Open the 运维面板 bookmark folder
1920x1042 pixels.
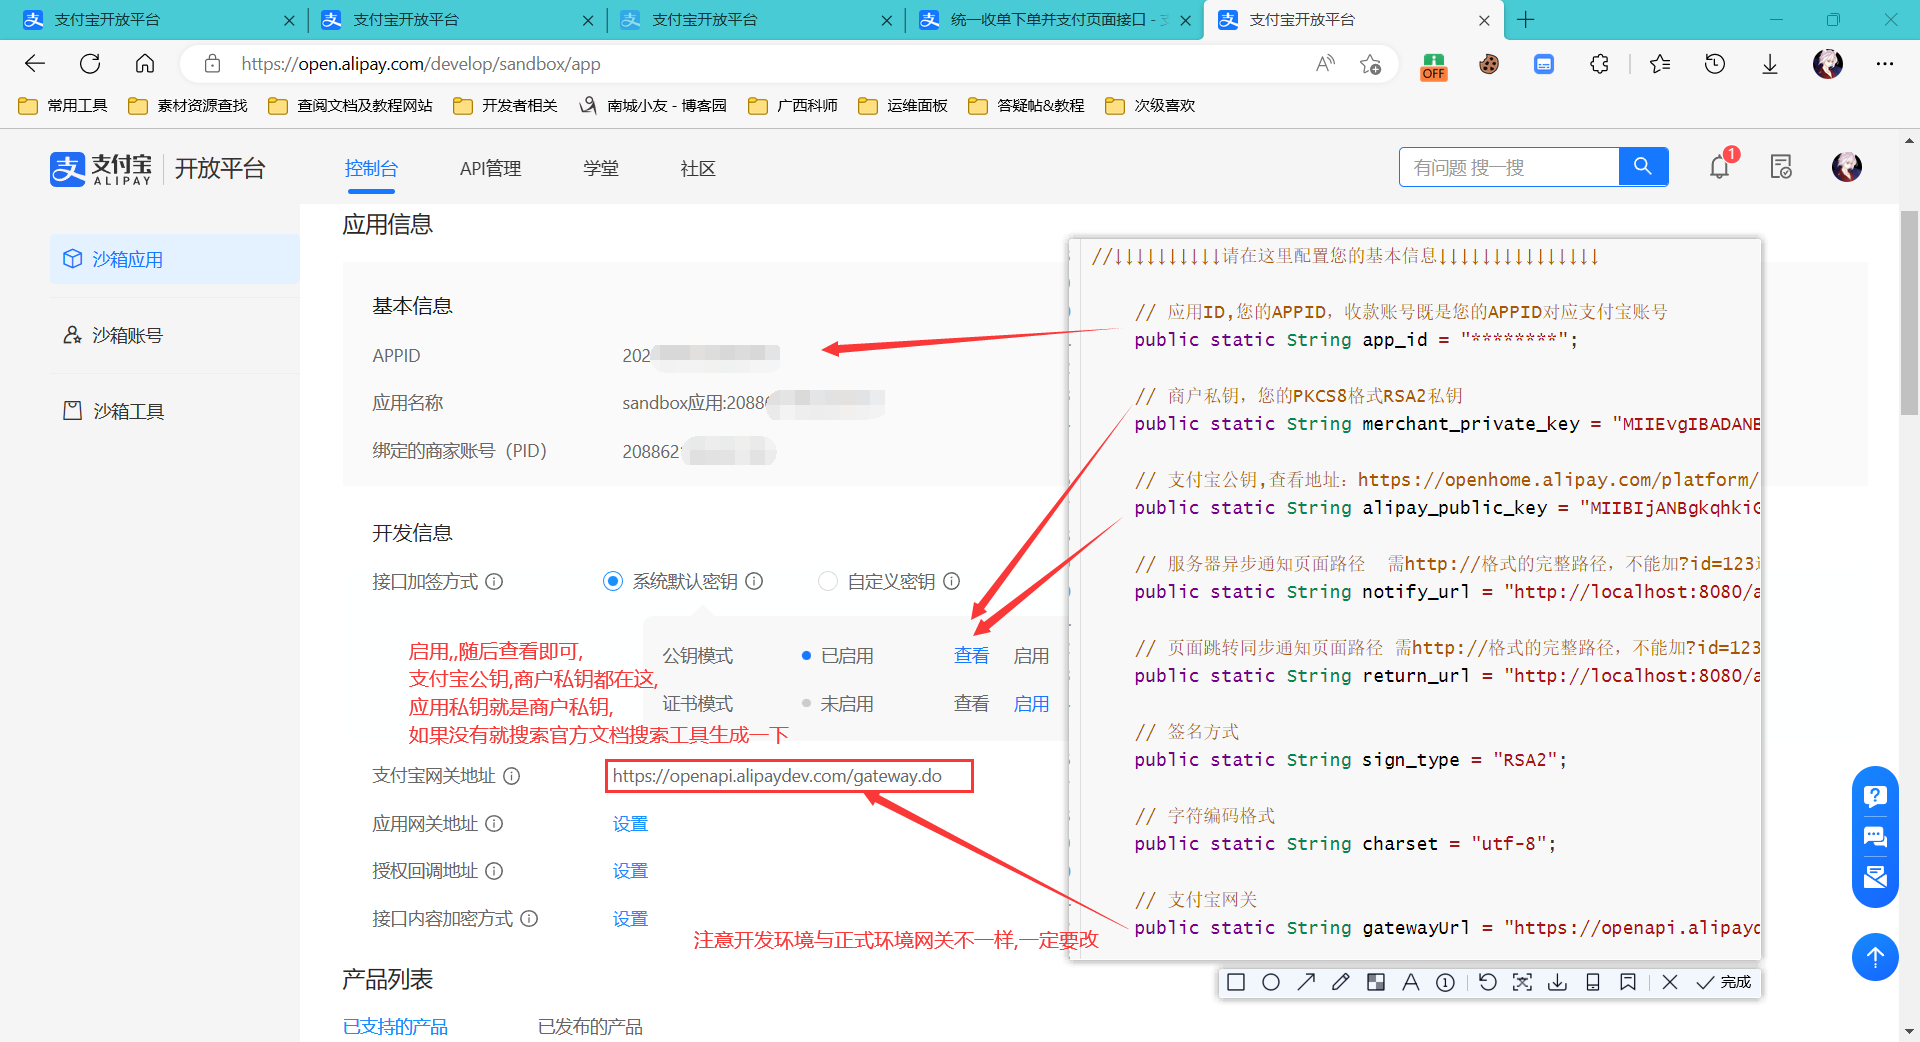(903, 105)
